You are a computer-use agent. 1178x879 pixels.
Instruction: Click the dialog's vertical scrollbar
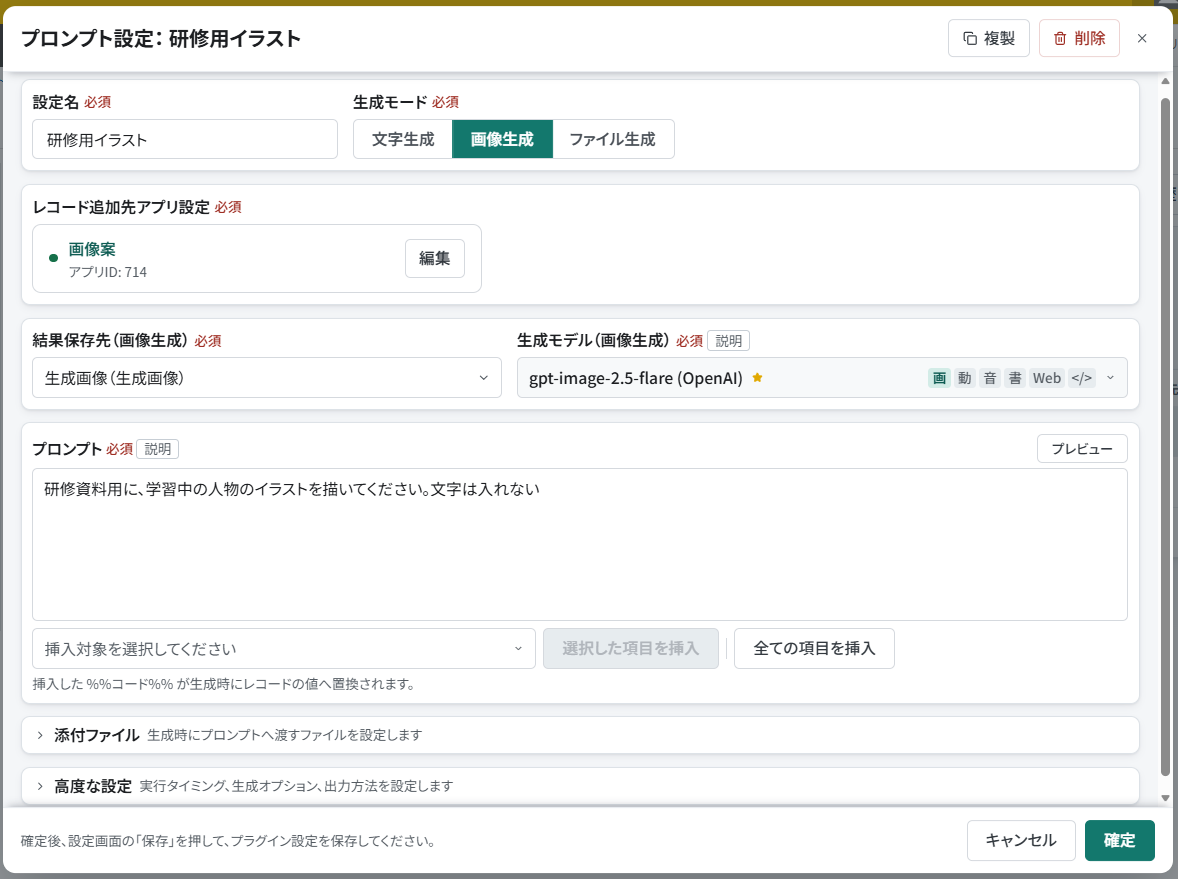(1165, 436)
